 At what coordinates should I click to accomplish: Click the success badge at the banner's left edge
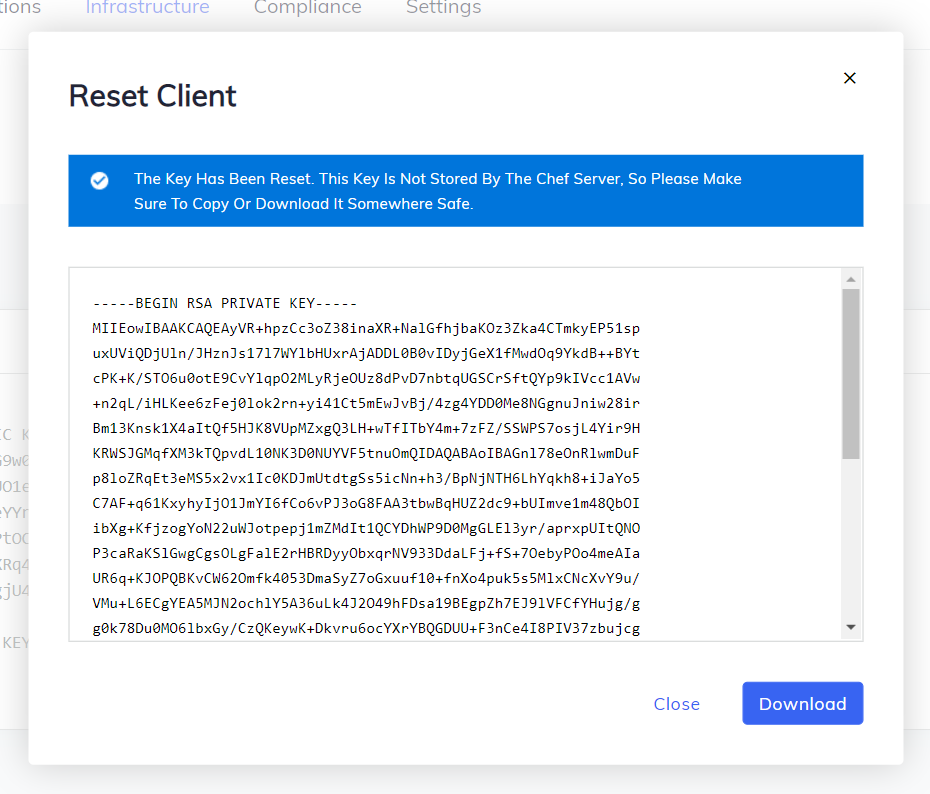[x=99, y=181]
